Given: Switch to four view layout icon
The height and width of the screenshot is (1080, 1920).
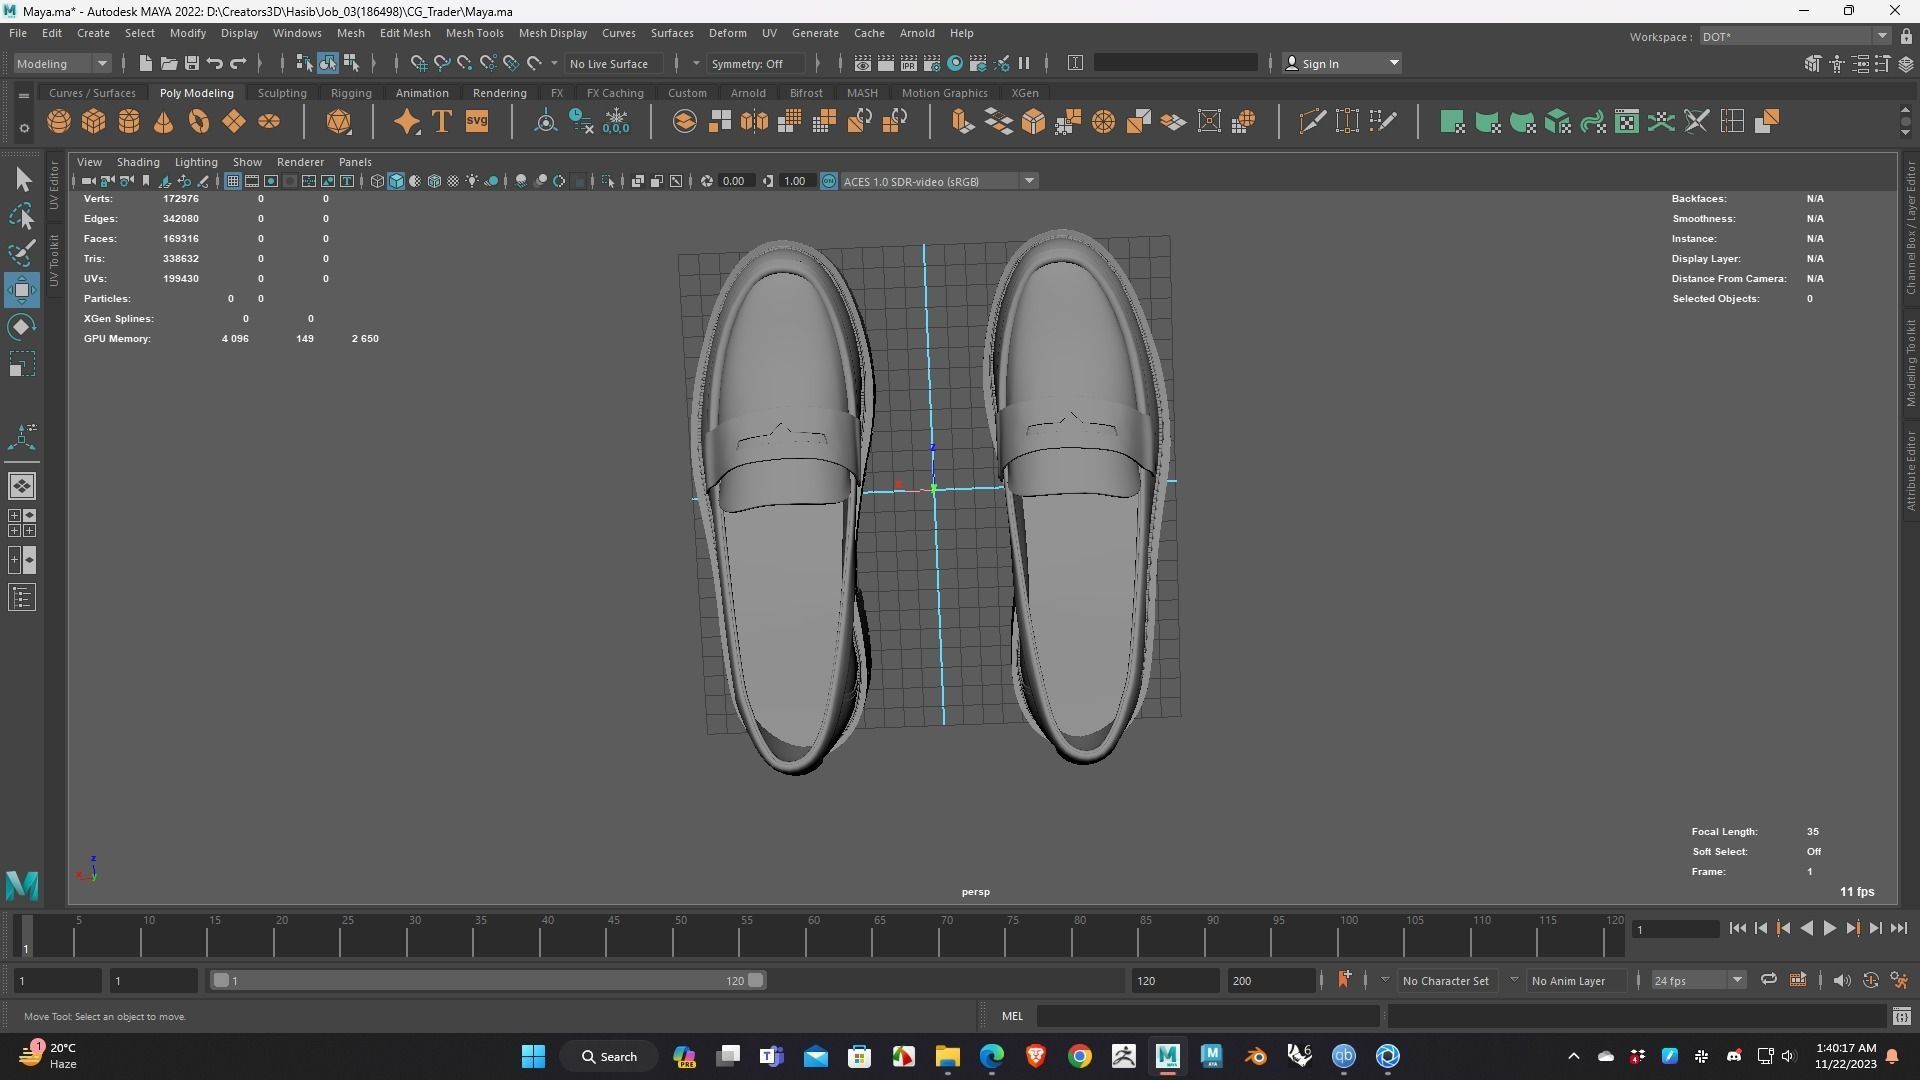Looking at the screenshot, I should point(22,523).
